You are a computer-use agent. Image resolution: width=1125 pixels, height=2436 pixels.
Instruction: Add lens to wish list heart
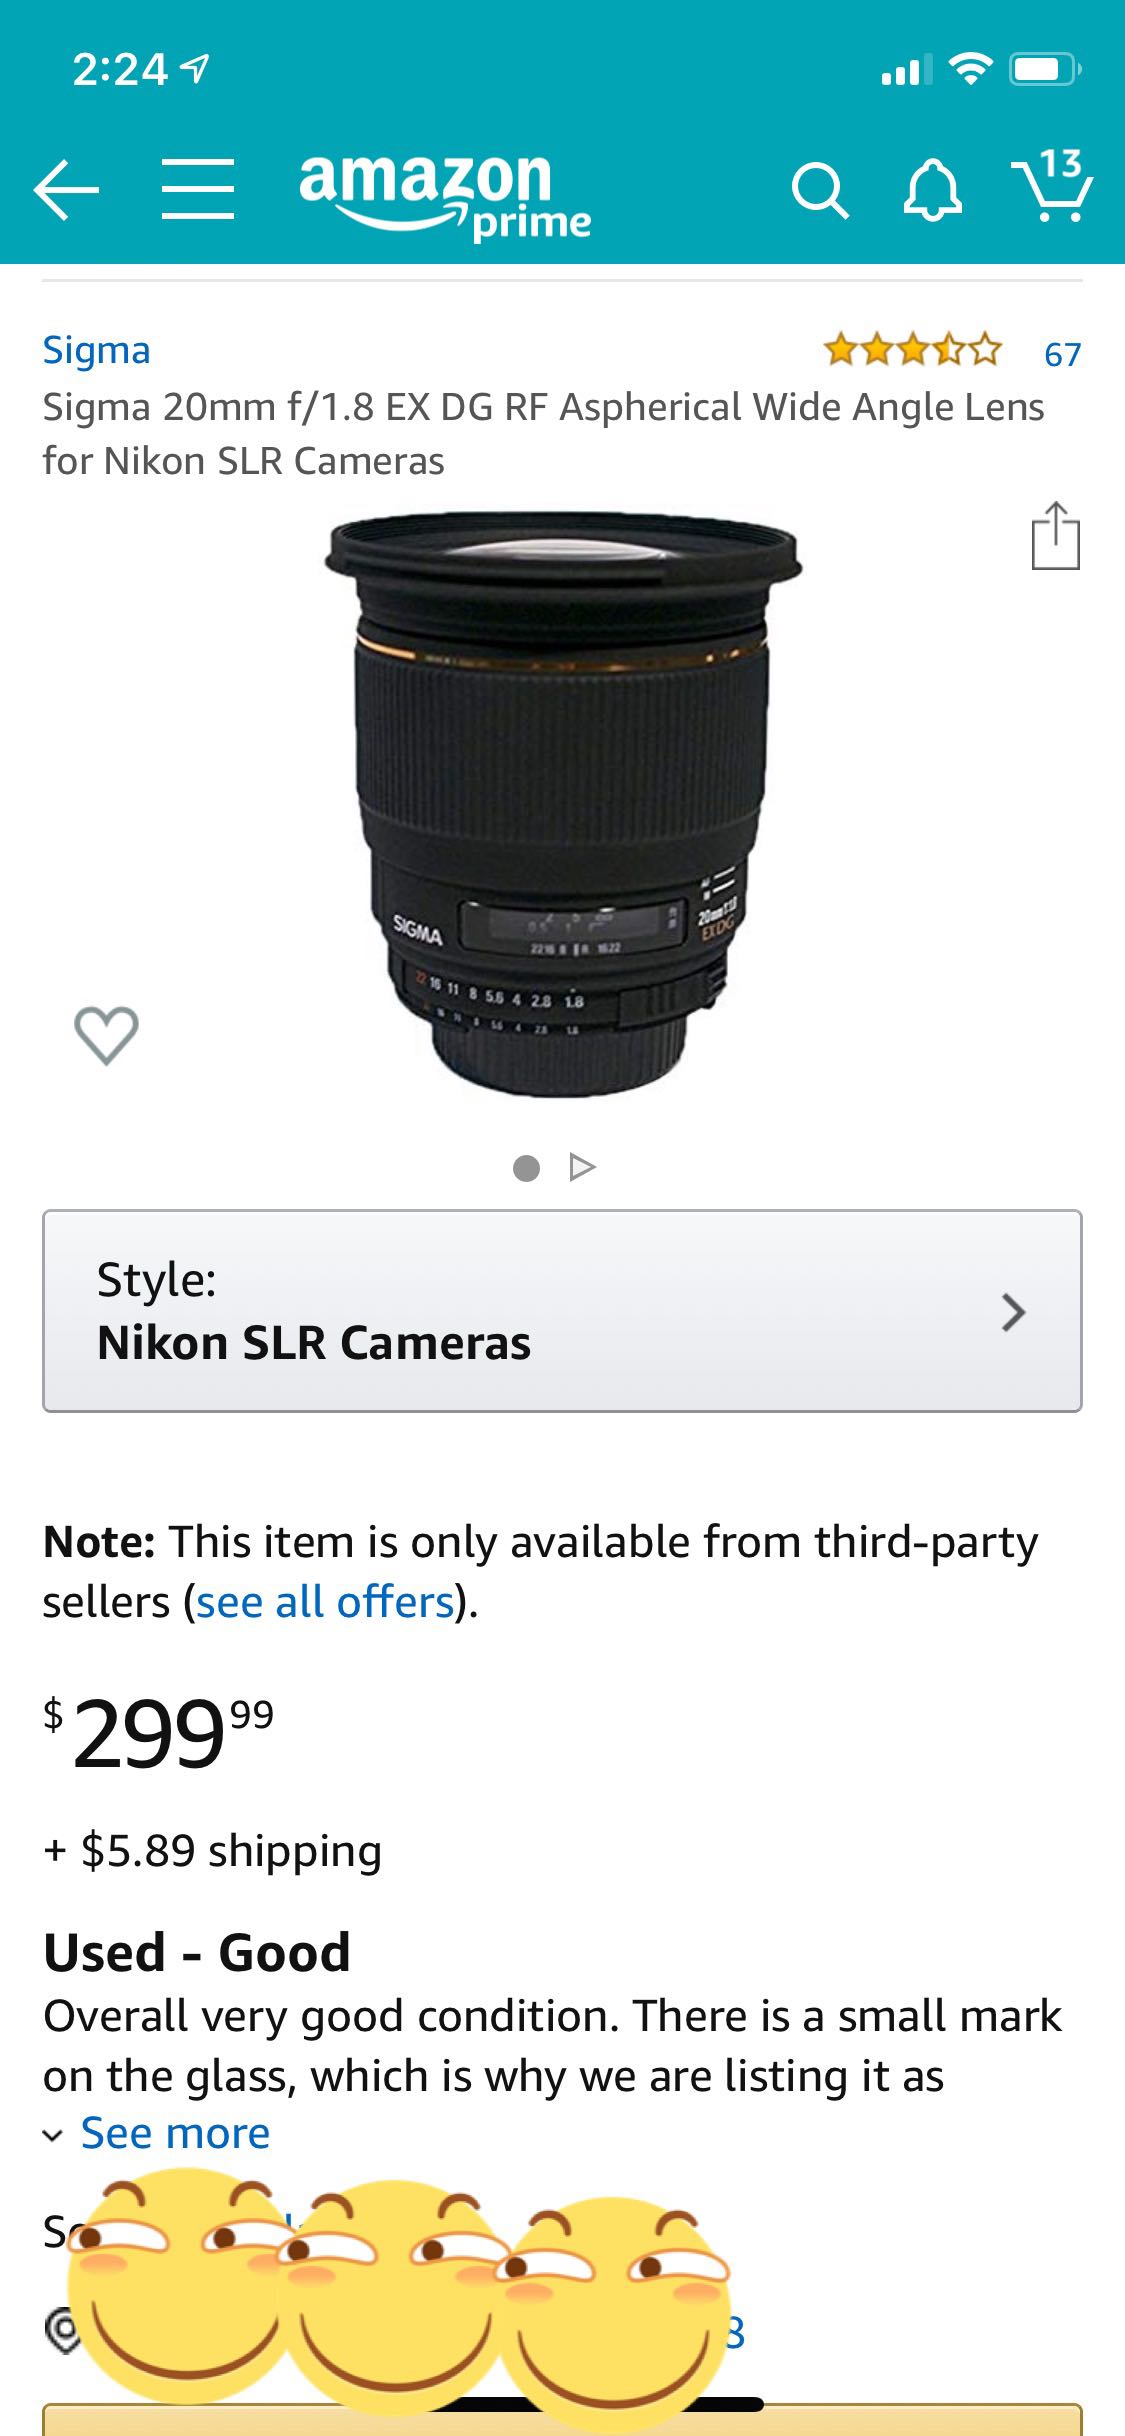tap(106, 1034)
